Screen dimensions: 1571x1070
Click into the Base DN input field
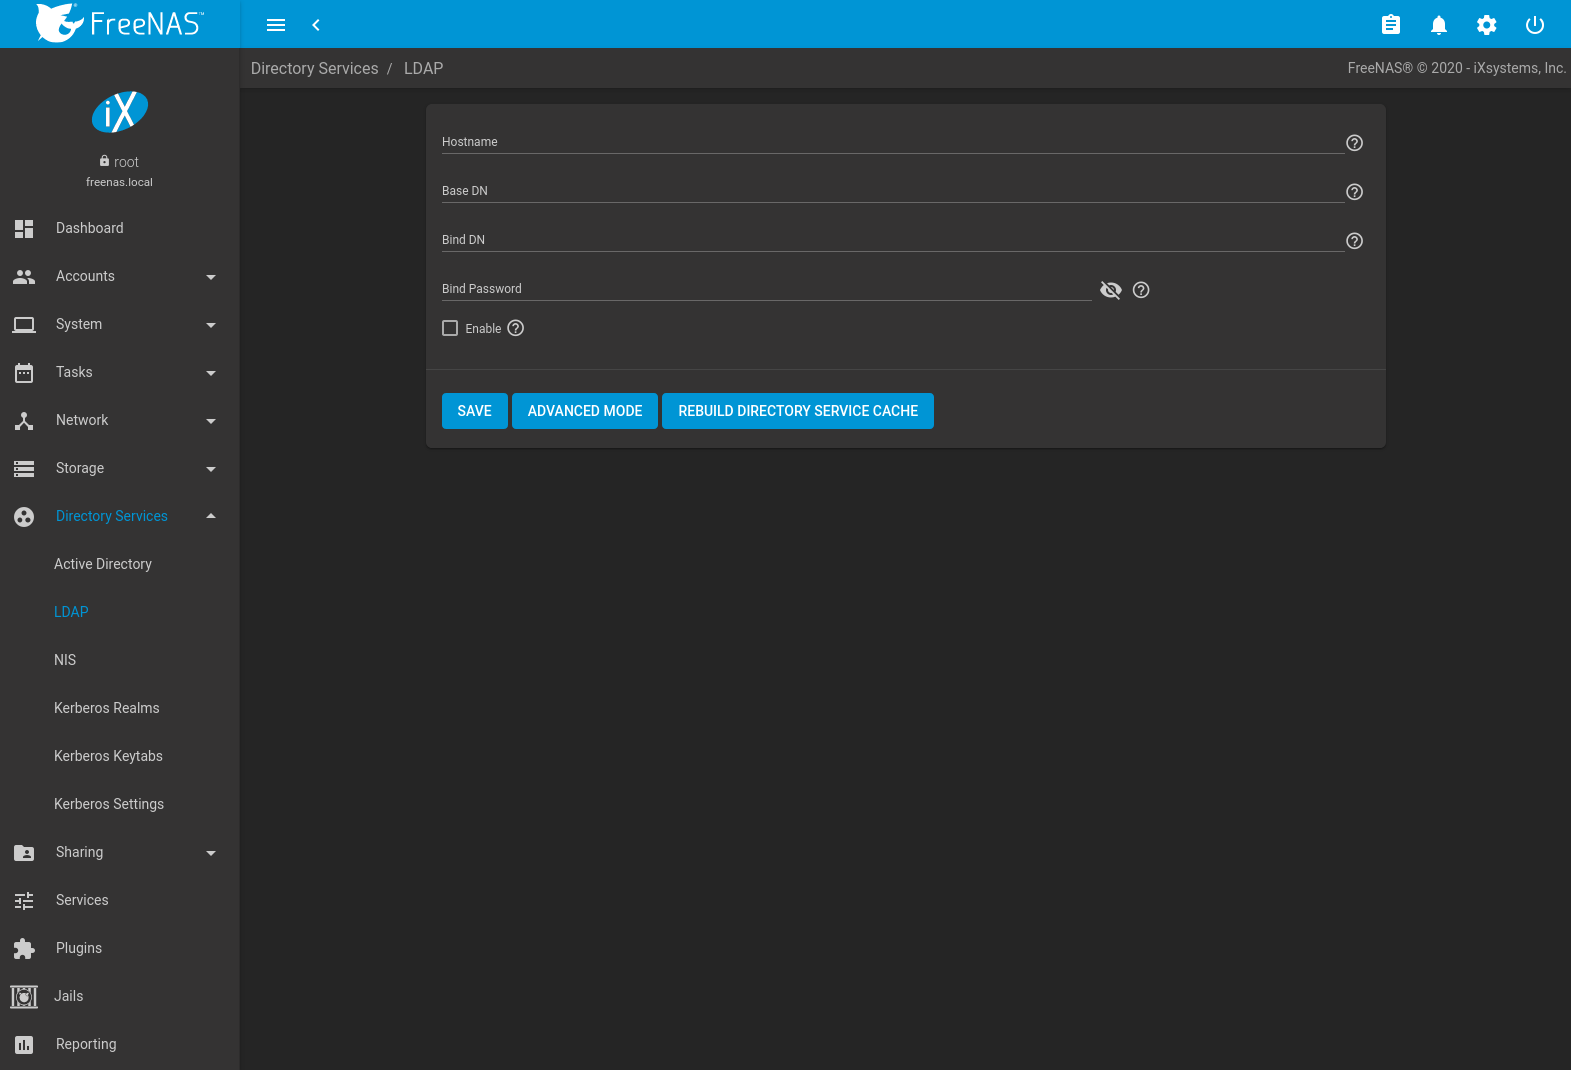[x=890, y=191]
